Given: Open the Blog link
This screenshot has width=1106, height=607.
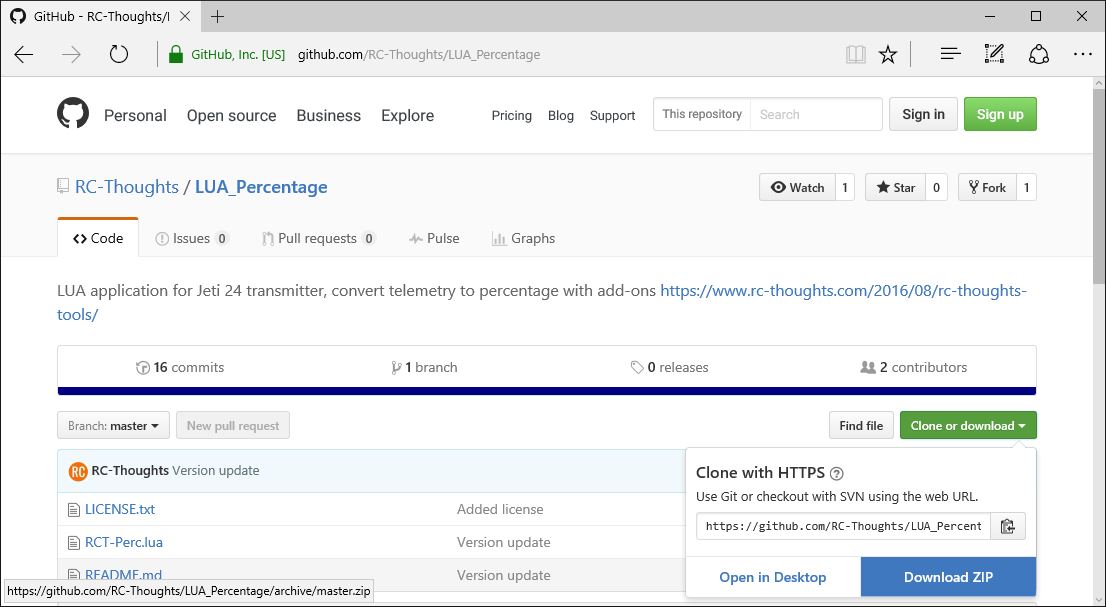Looking at the screenshot, I should (561, 116).
